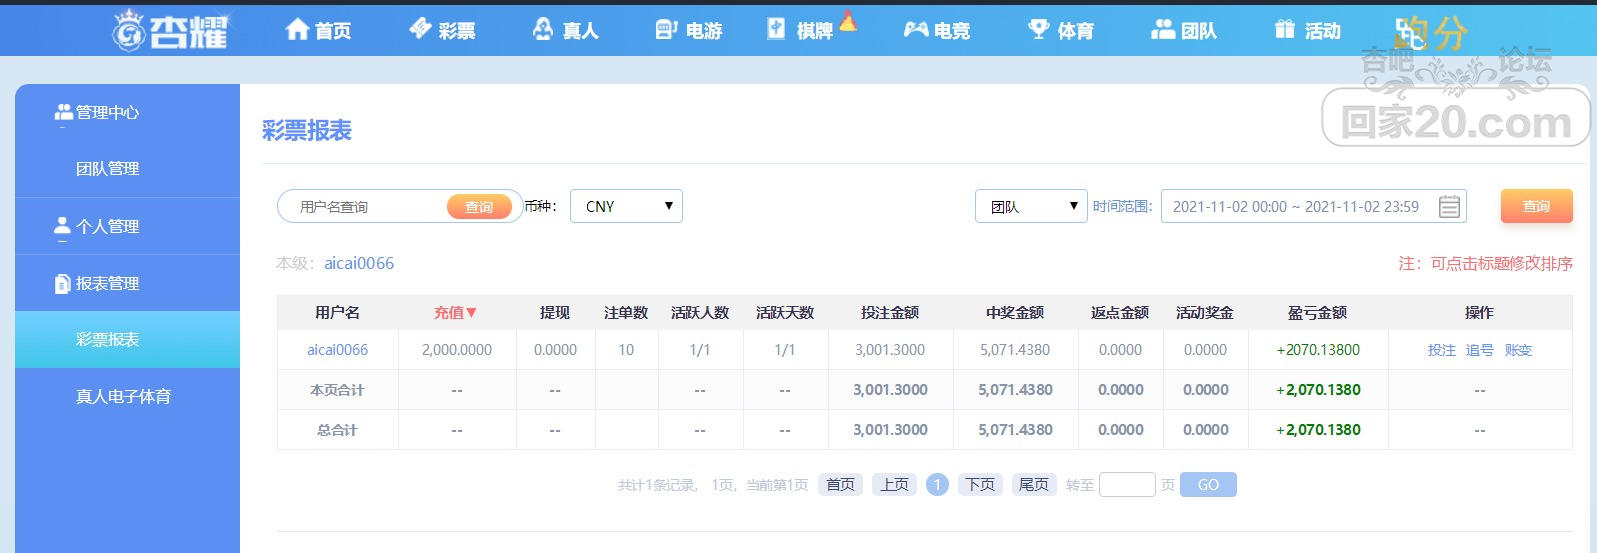
Task: Click the home icon beside 首页
Action: (x=297, y=30)
